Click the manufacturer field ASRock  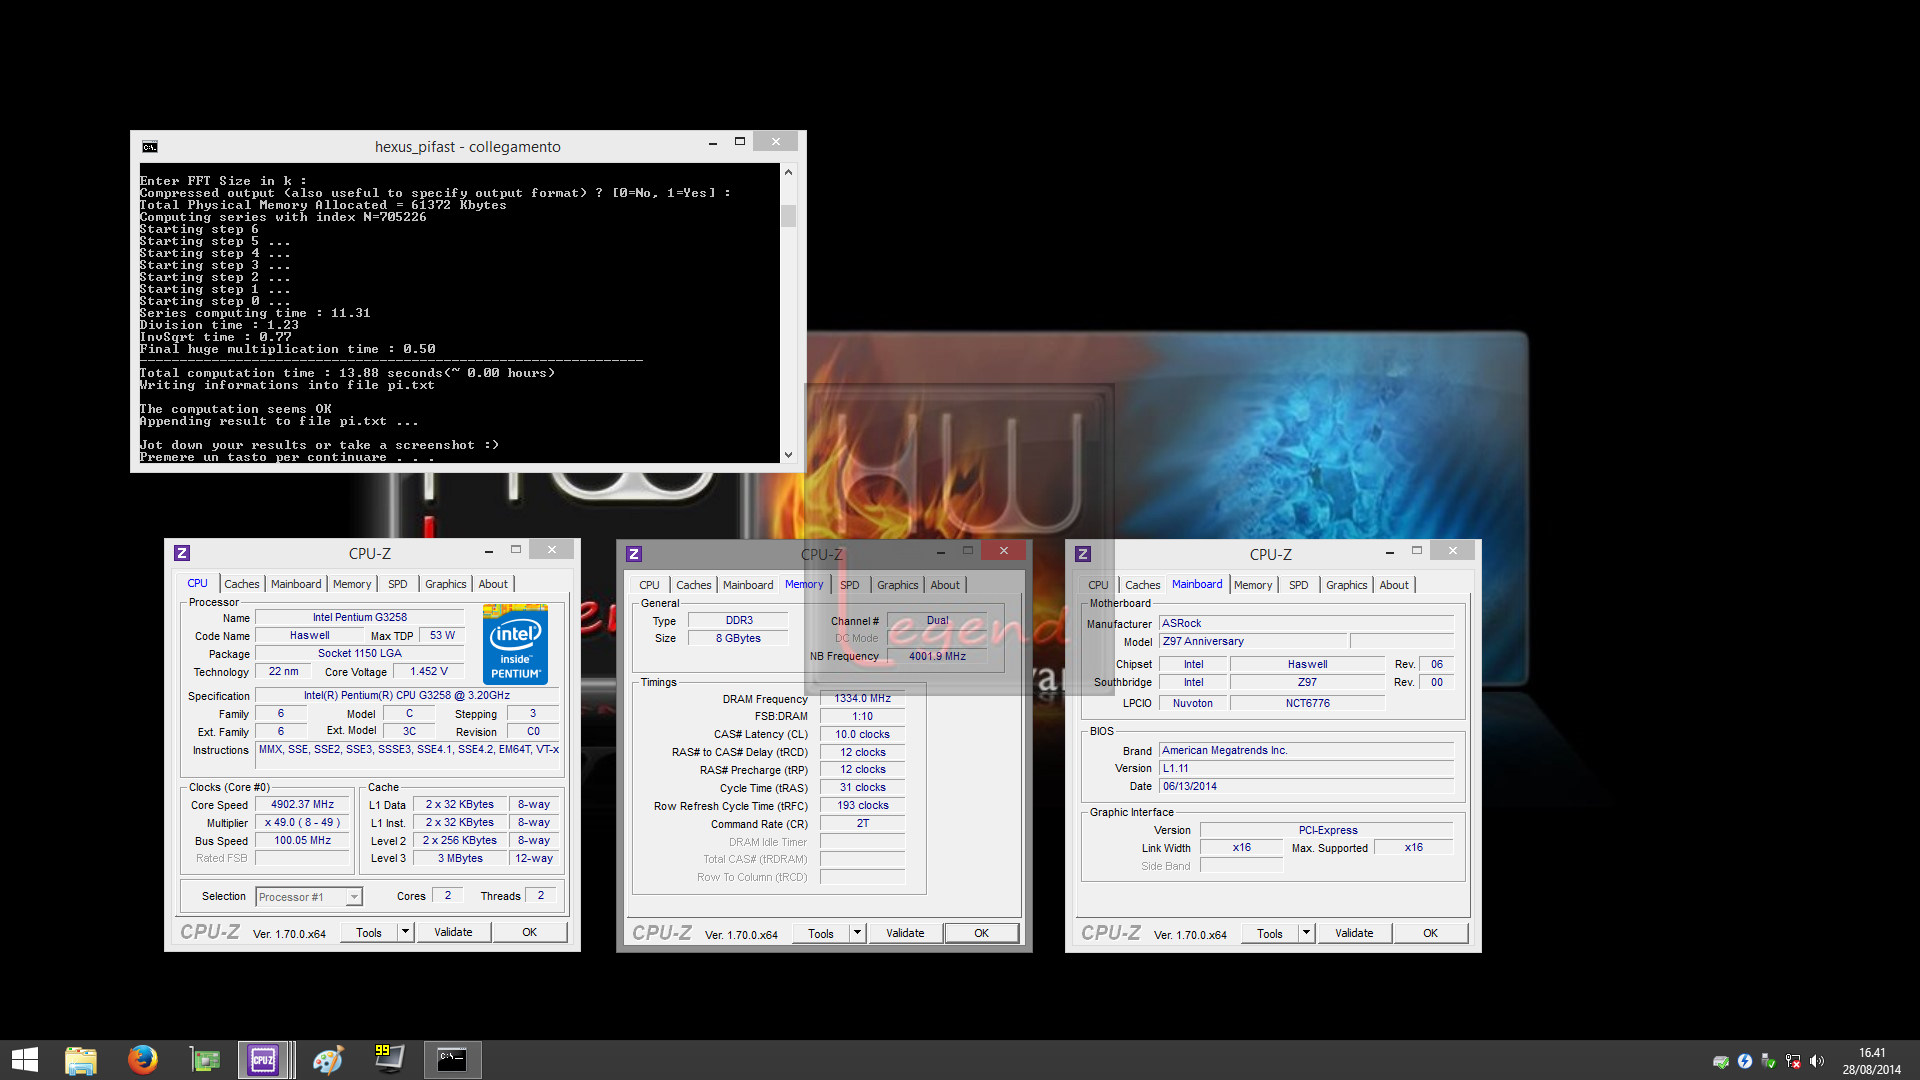tap(1307, 623)
